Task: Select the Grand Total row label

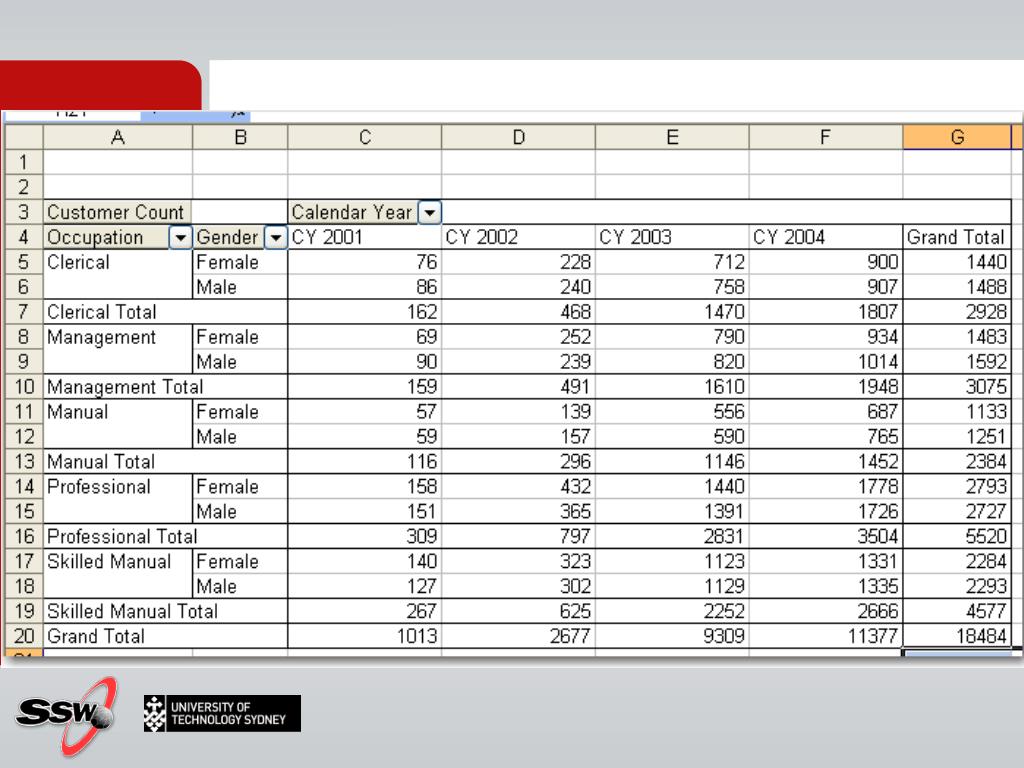Action: pos(165,636)
